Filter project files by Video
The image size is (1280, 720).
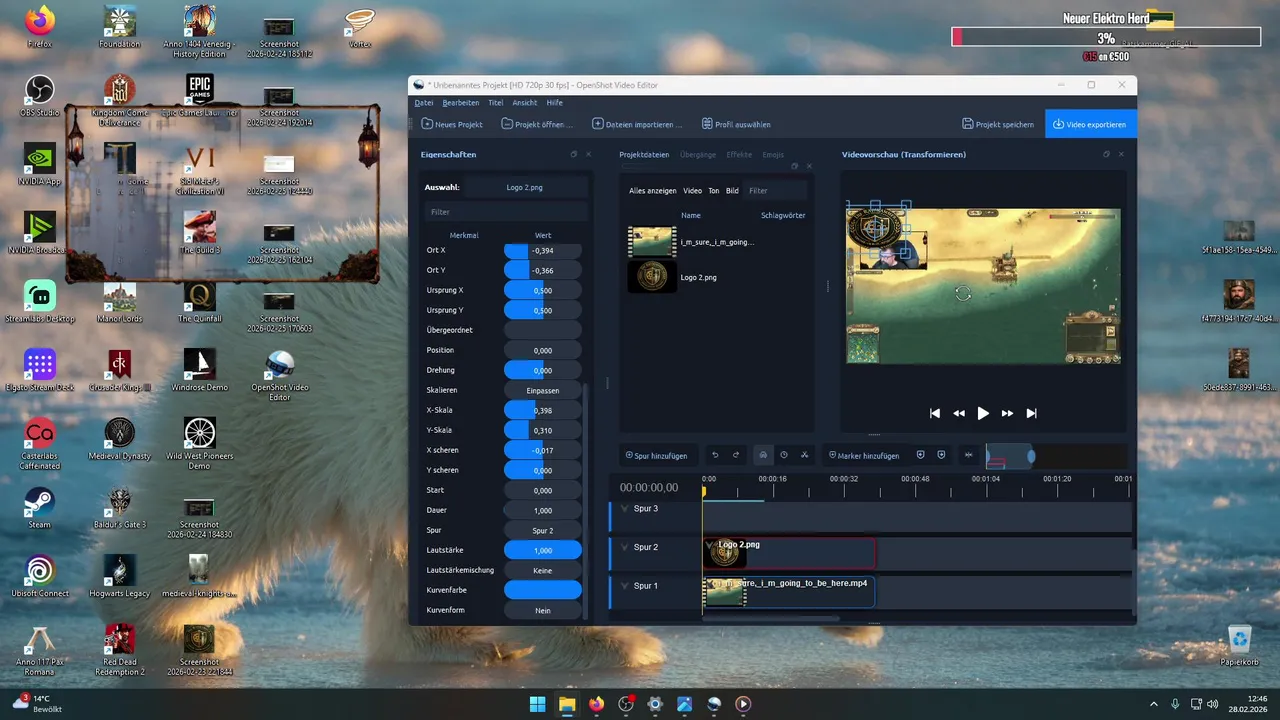coord(692,190)
